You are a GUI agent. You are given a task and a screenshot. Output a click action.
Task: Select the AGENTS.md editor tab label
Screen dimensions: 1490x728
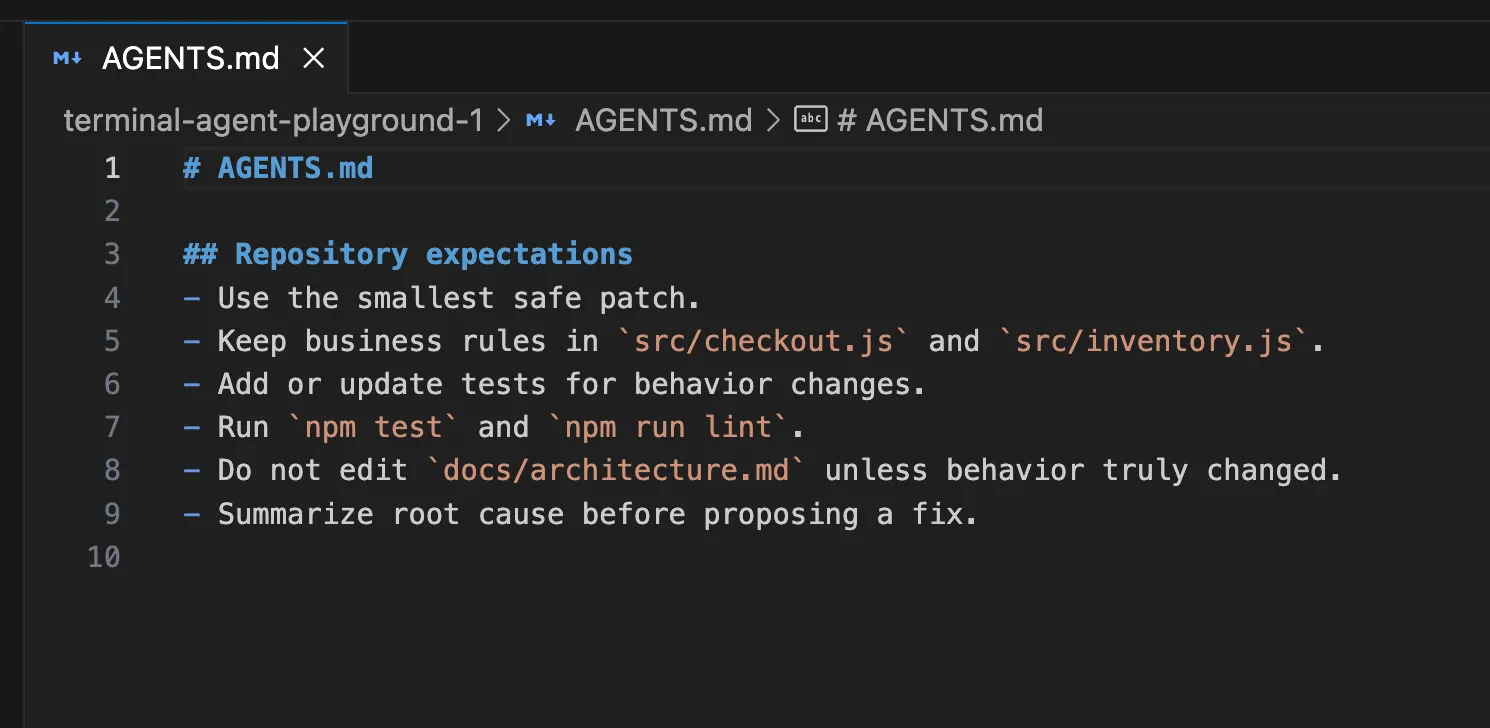(190, 59)
